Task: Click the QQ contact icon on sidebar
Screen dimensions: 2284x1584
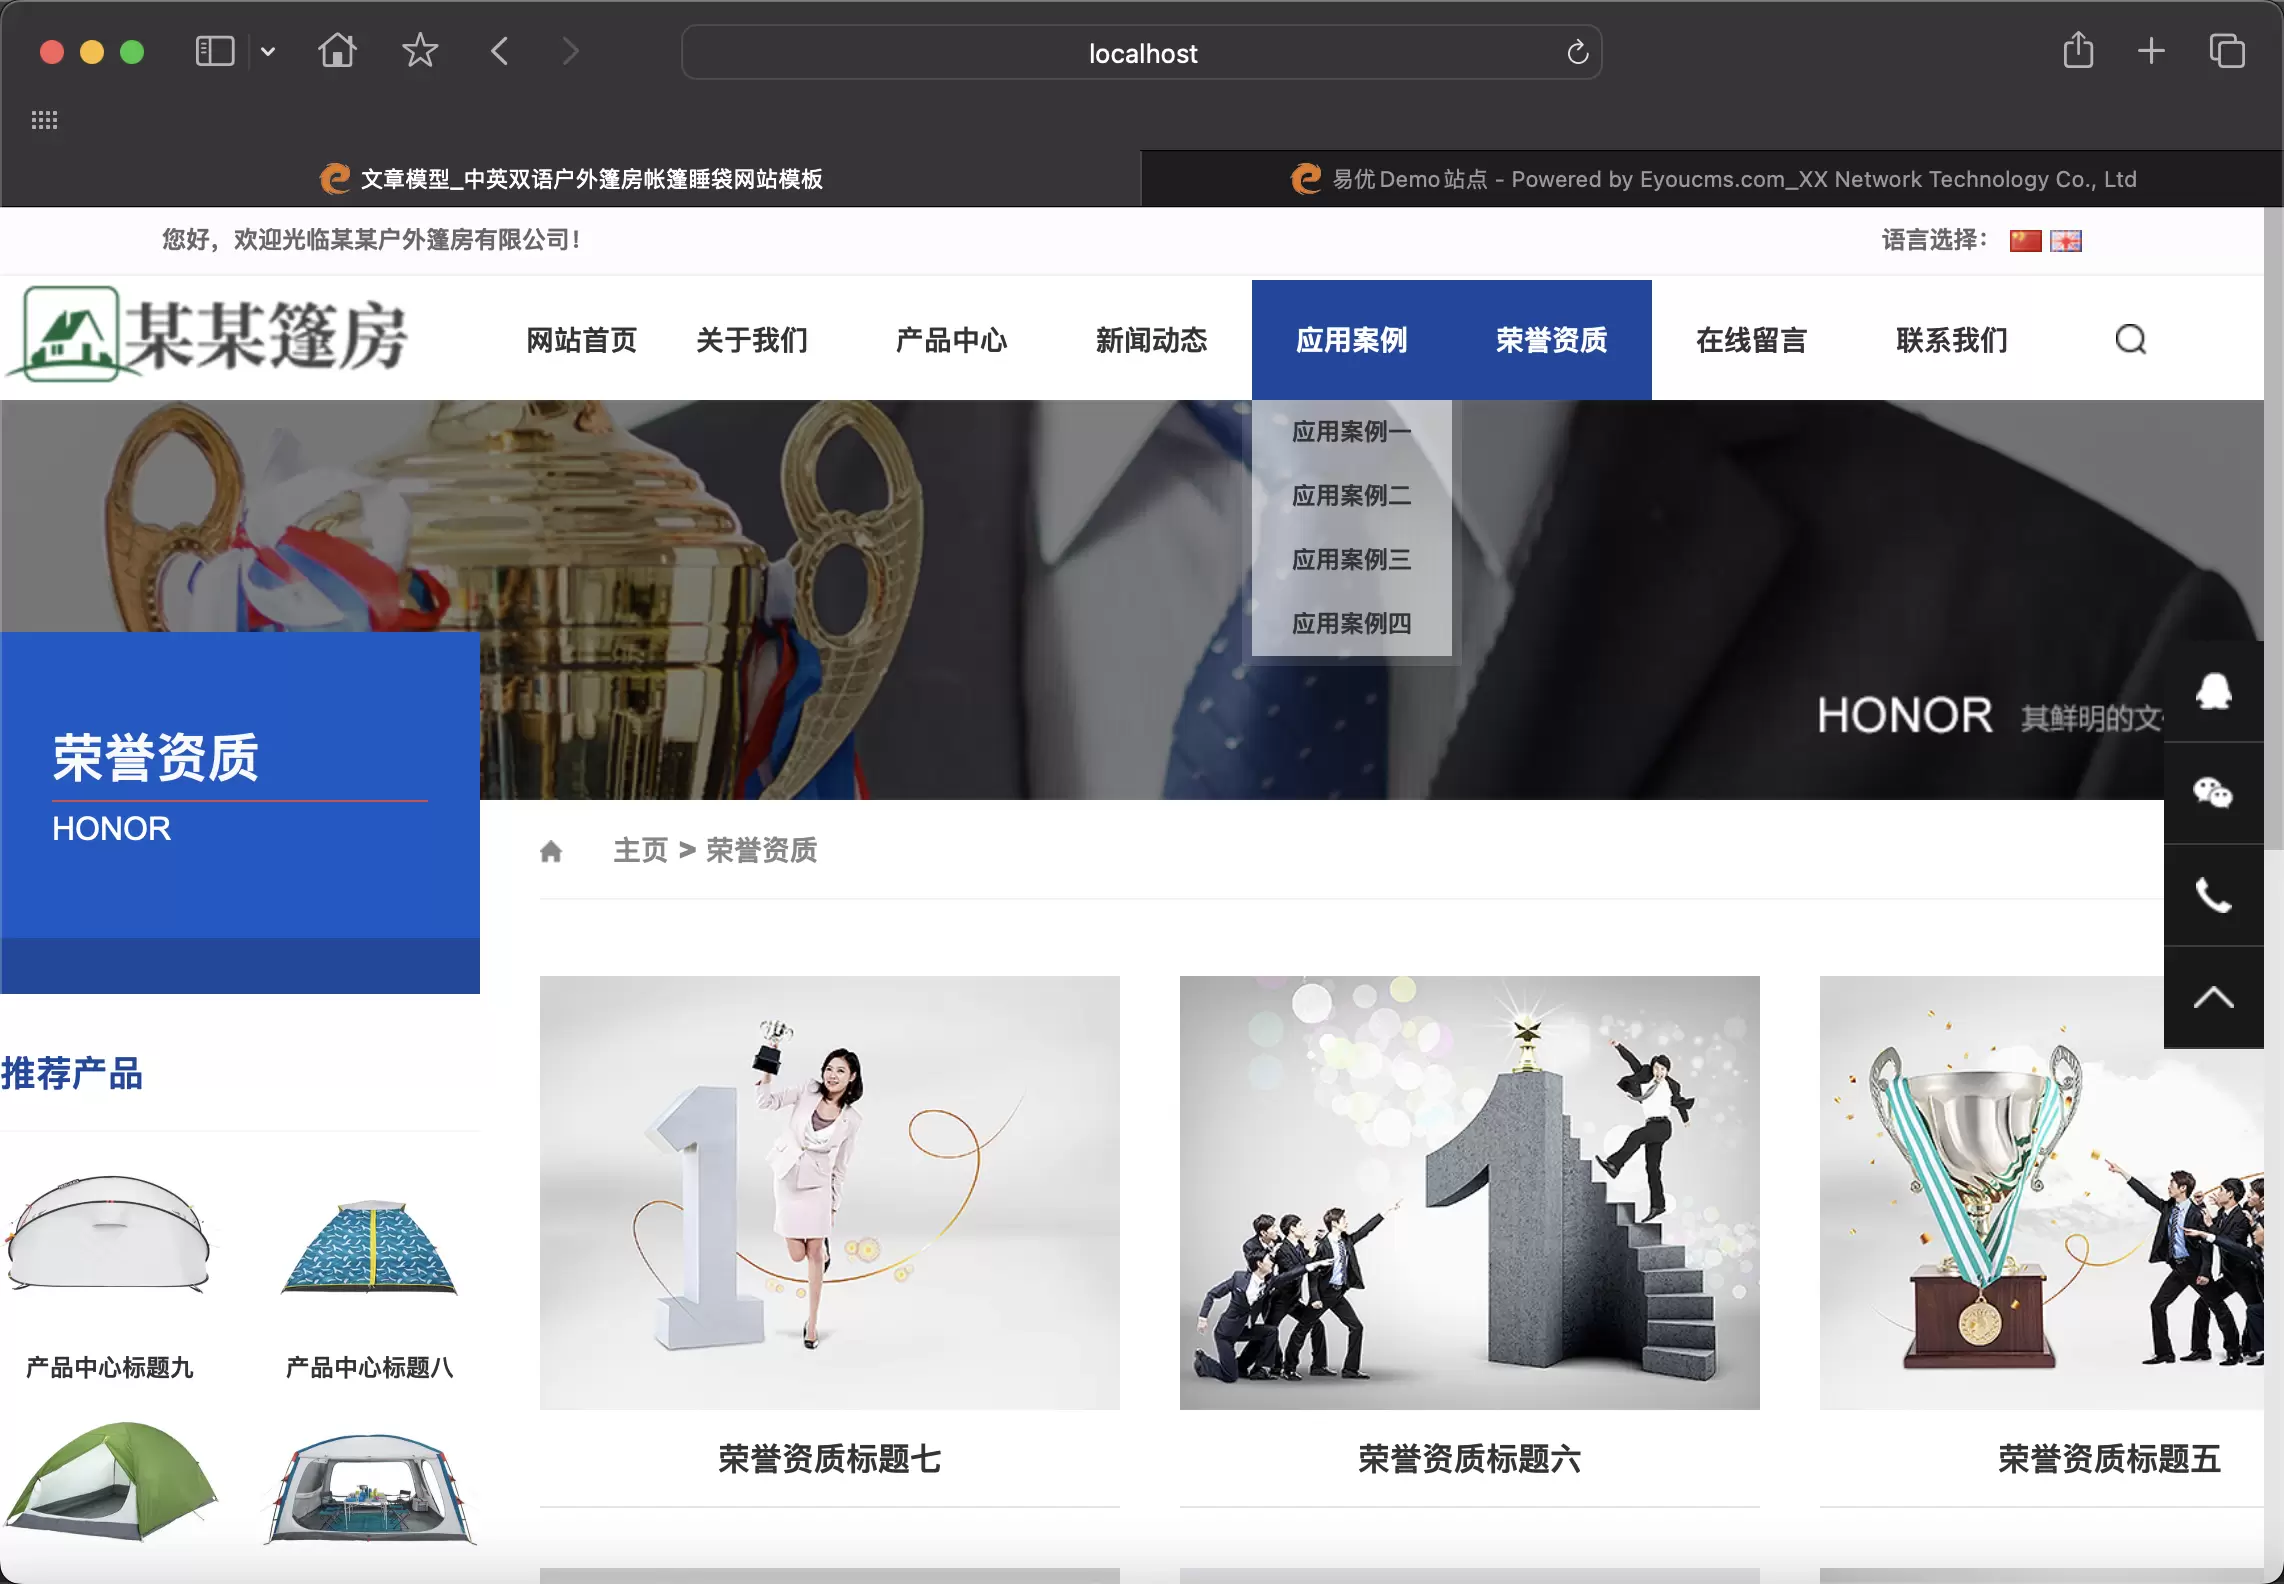Action: click(x=2214, y=691)
